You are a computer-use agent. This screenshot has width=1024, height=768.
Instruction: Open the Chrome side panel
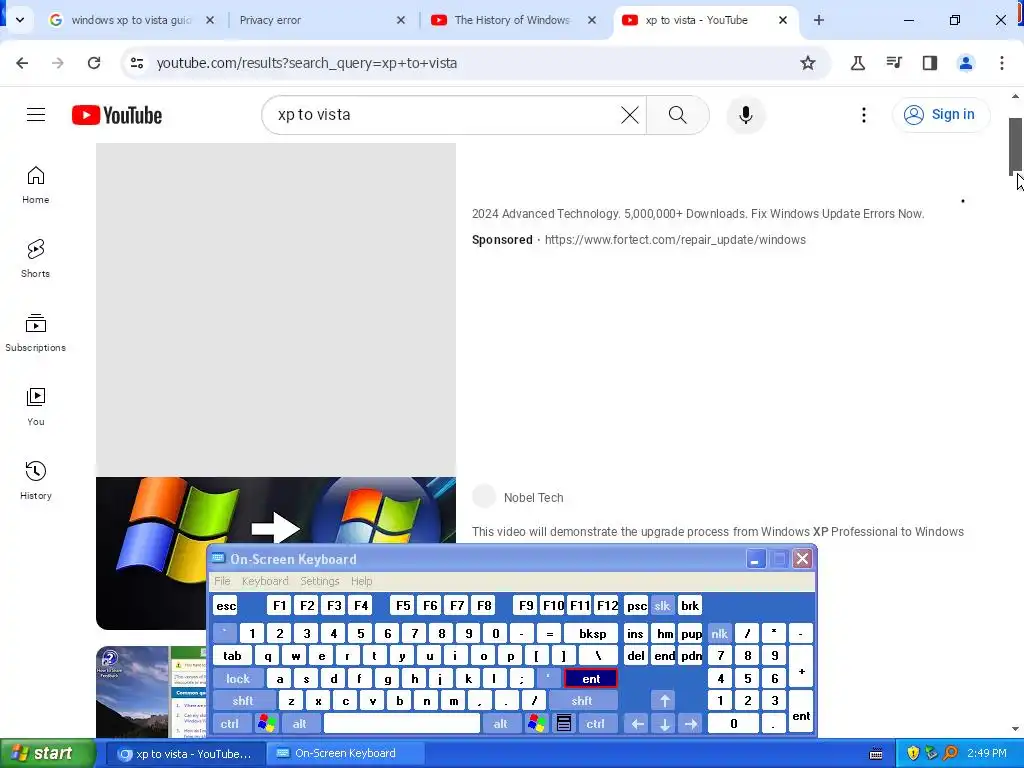coord(929,63)
